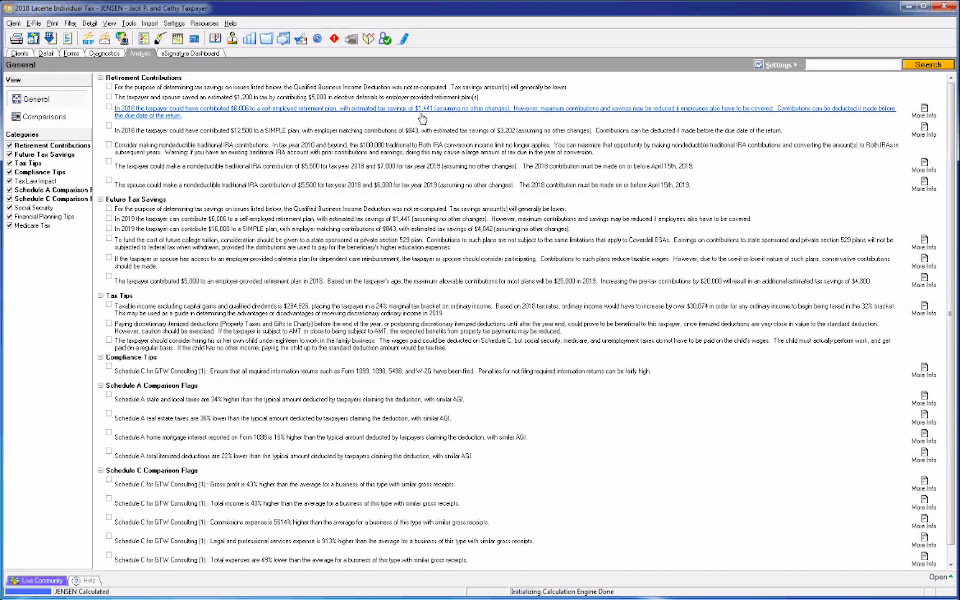Image resolution: width=960 pixels, height=600 pixels.
Task: Check the box for SIMPLE plan $12,500 tip
Action: click(x=109, y=126)
